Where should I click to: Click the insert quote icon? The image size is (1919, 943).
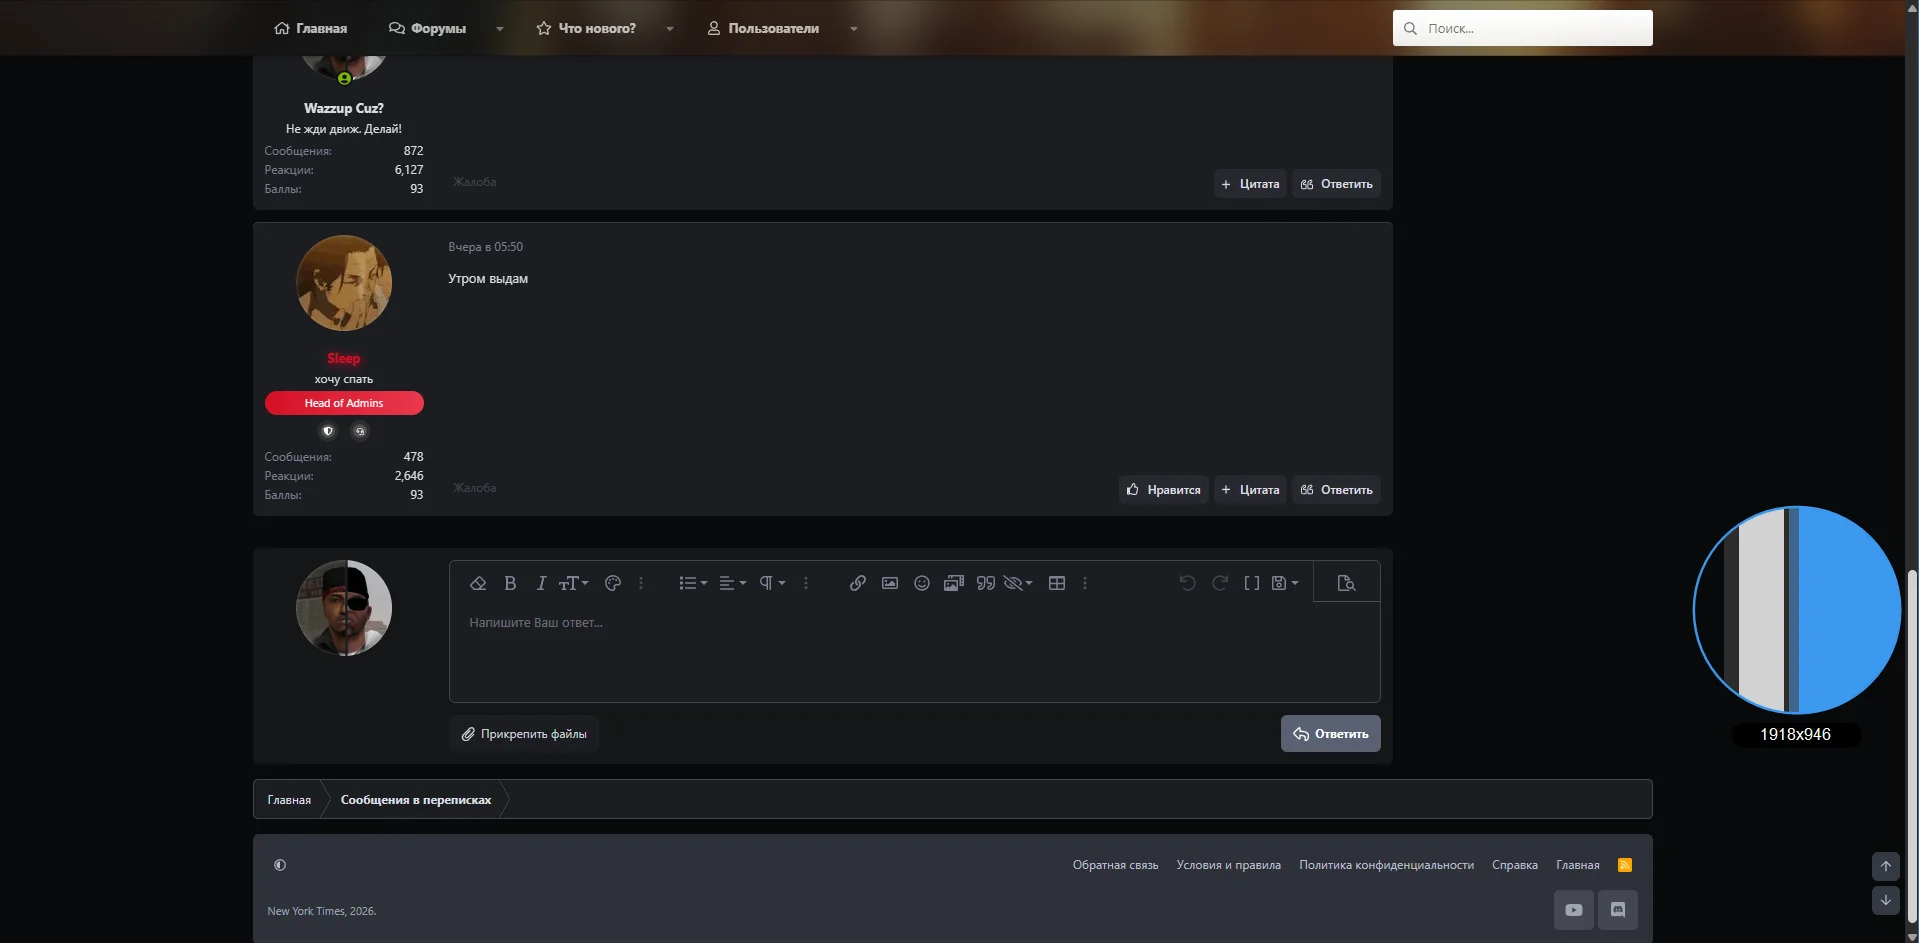point(986,583)
